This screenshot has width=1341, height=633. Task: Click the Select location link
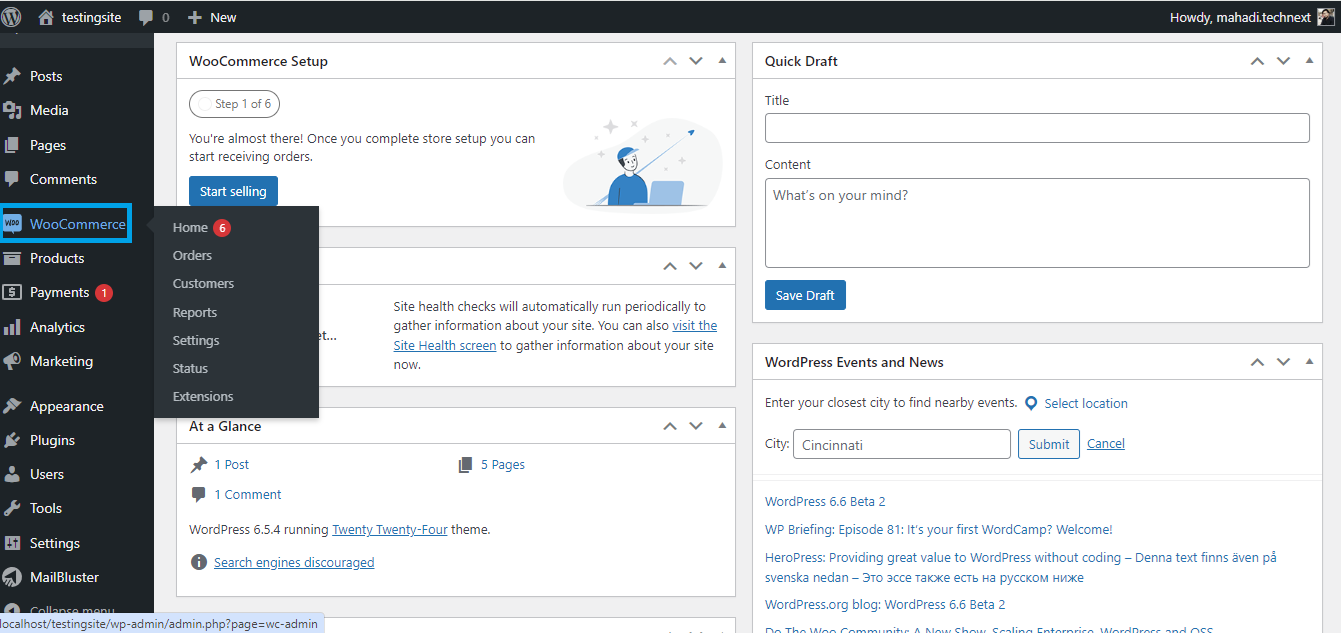pyautogui.click(x=1086, y=403)
